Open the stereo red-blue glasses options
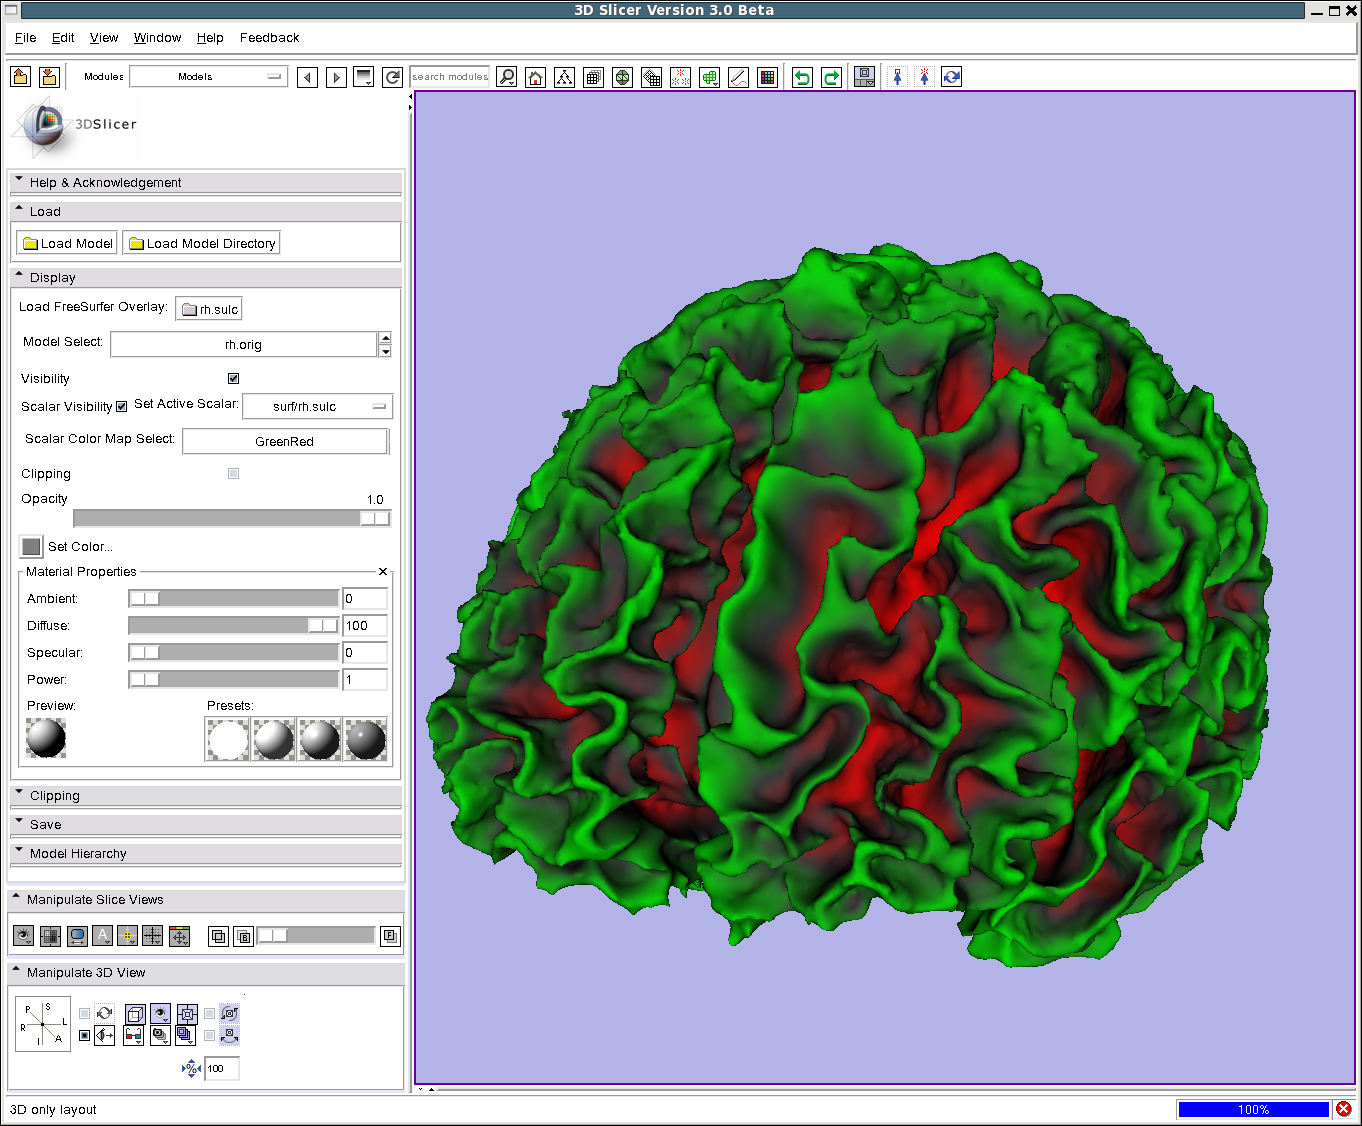 (x=133, y=1036)
